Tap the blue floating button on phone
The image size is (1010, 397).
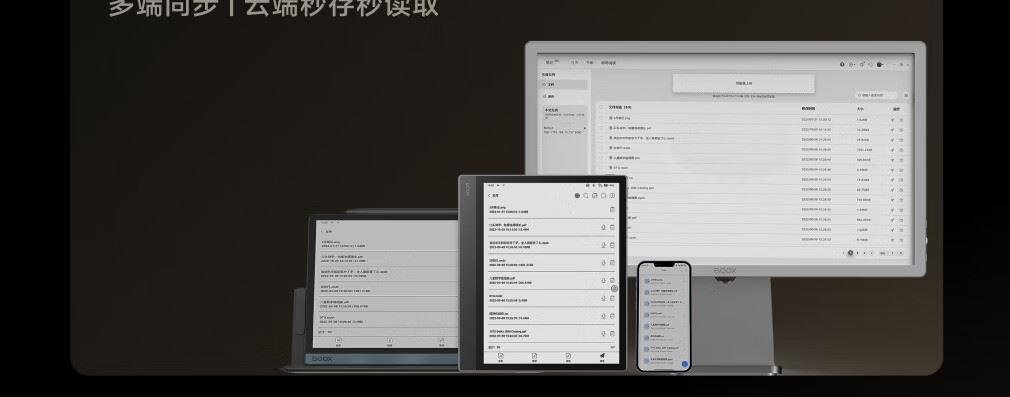tap(685, 364)
